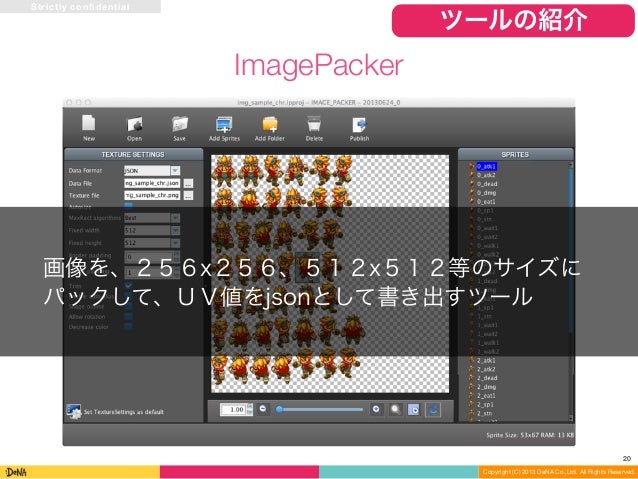The width and height of the screenshot is (638, 479).
Task: Select sprite 2_dead in the list
Action: coord(487,378)
